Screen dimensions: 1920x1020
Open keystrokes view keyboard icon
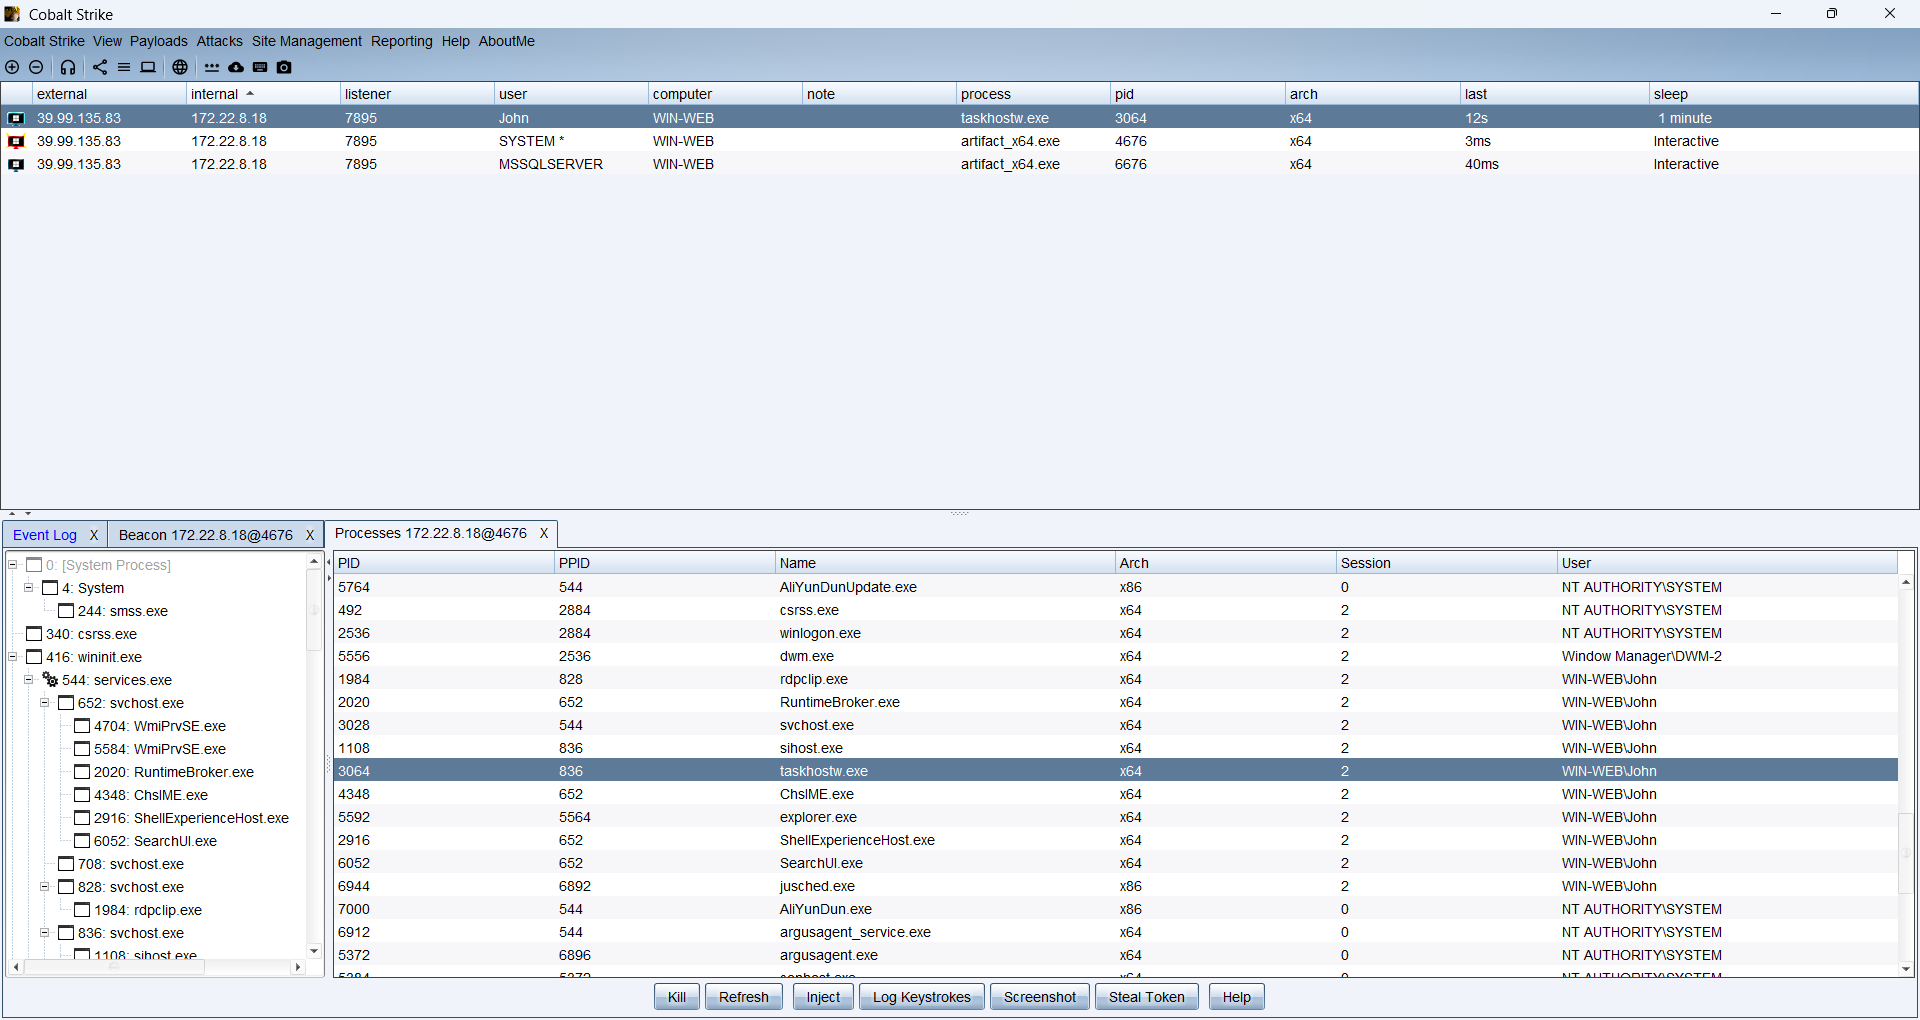[x=260, y=67]
